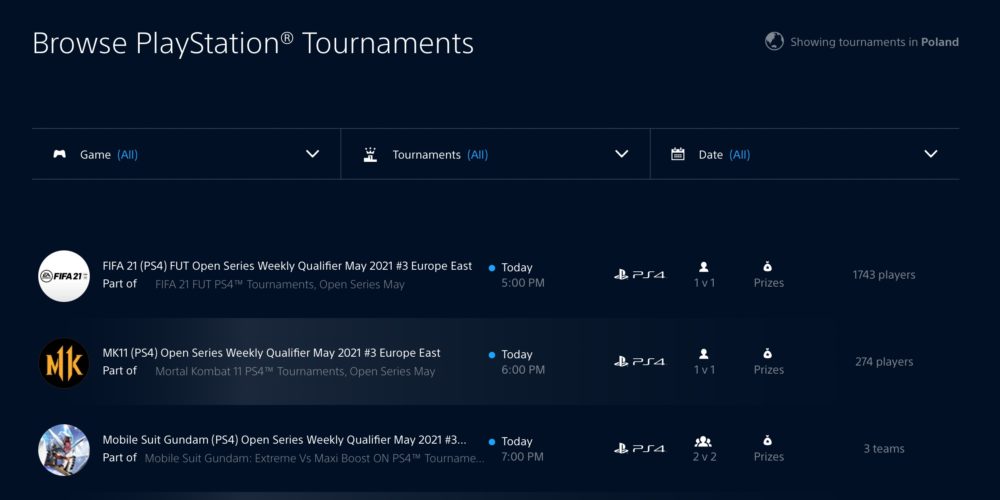
Task: Click the PS4 logo in MK11 row
Action: click(639, 362)
